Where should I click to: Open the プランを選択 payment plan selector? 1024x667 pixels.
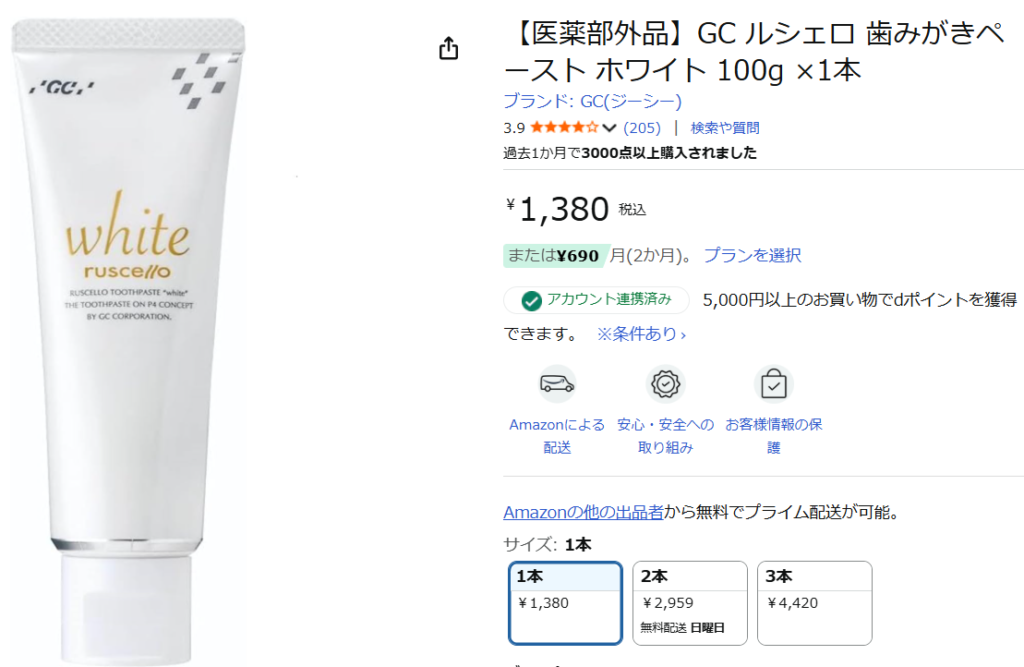(752, 255)
